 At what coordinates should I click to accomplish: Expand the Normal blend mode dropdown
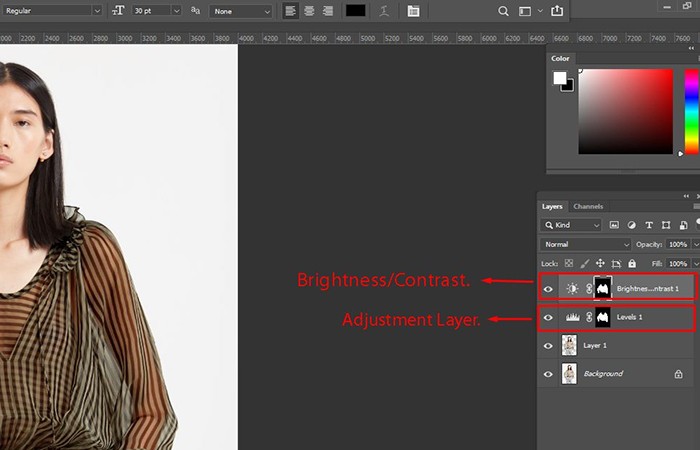585,244
